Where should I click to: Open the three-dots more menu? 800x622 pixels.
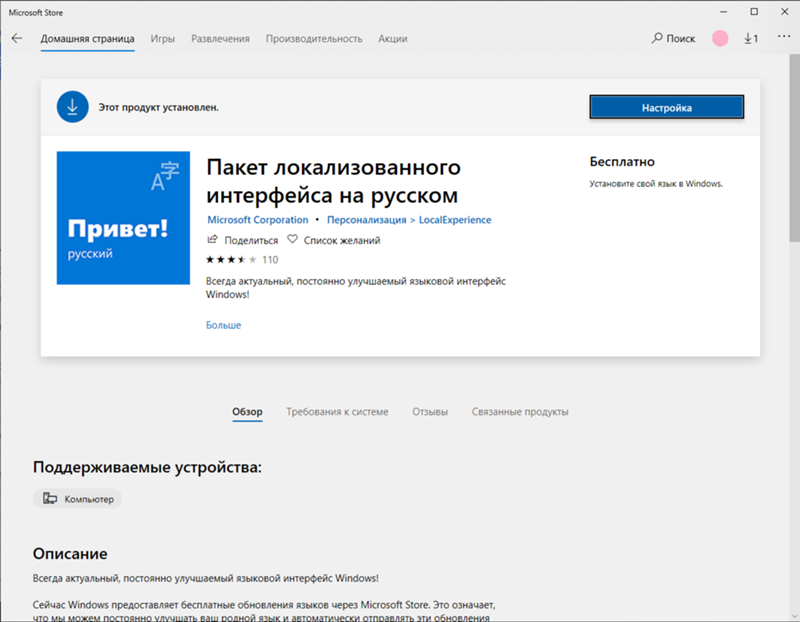[784, 37]
